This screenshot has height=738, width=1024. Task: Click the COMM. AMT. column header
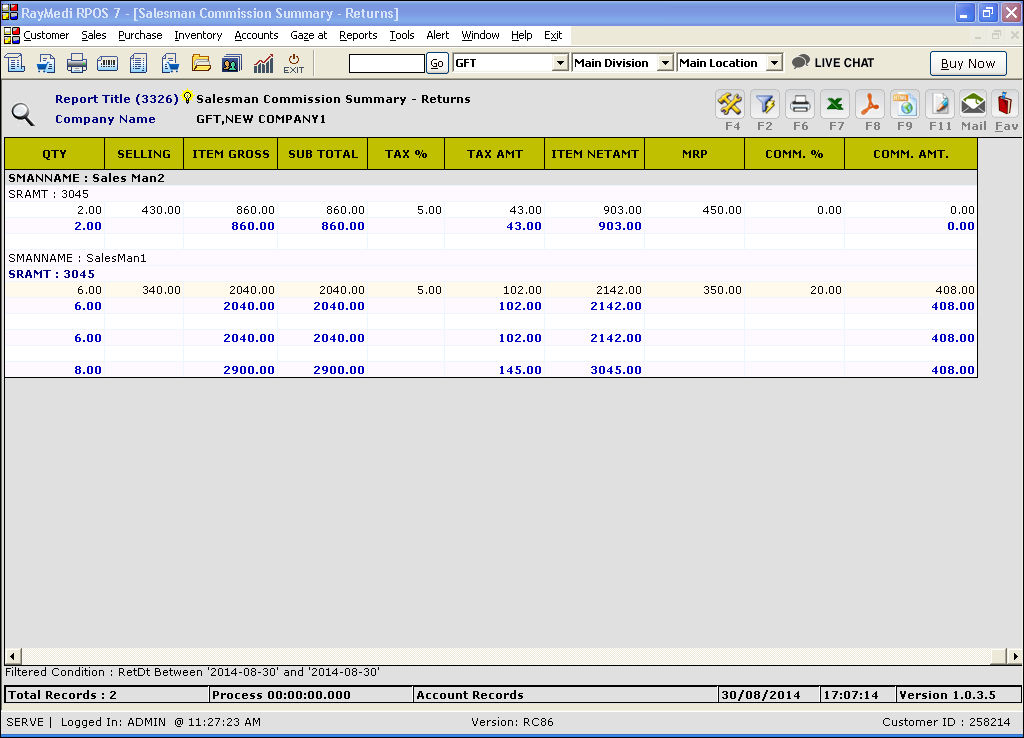pyautogui.click(x=910, y=154)
